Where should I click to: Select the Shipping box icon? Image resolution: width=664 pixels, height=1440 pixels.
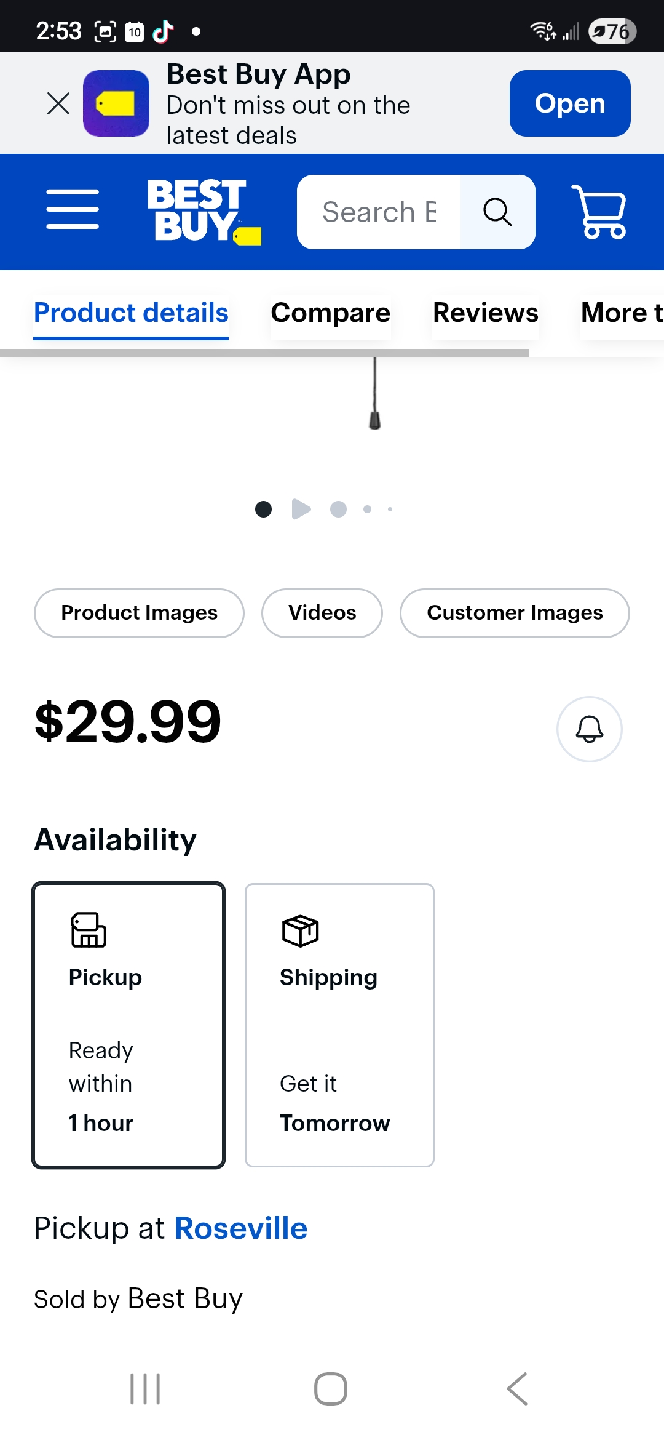tap(300, 930)
